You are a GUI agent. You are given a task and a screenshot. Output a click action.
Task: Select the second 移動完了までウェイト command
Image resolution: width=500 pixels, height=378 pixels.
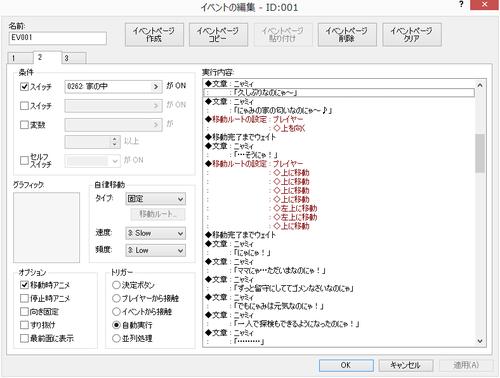pos(339,235)
